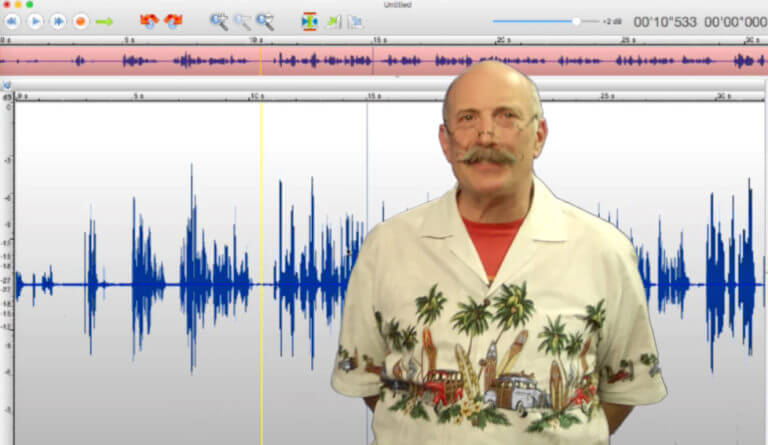Click the +2 dB gain readout

(x=612, y=22)
